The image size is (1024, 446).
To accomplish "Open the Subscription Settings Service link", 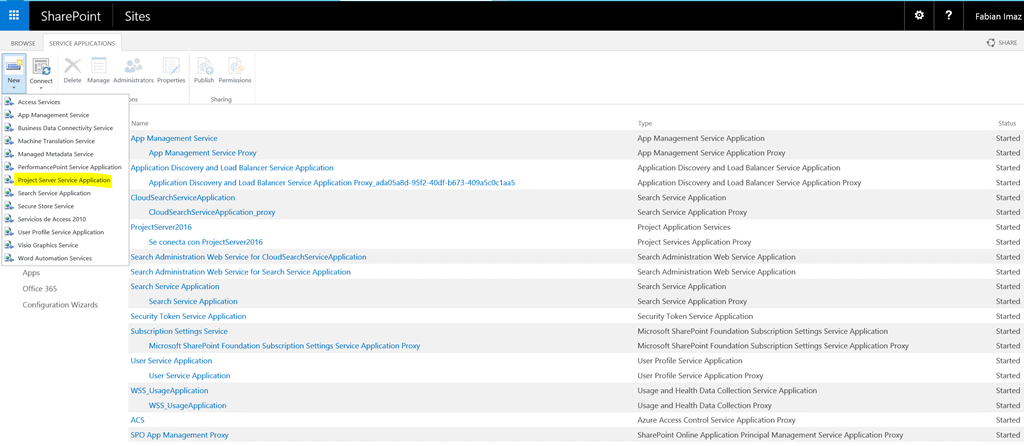I will coord(179,331).
